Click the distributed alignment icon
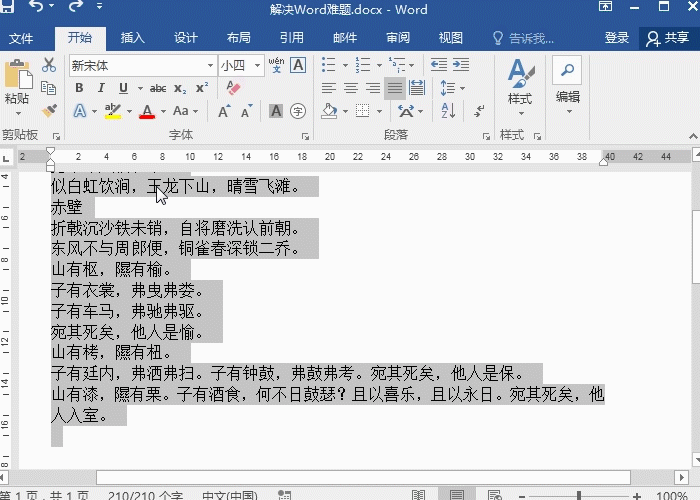The width and height of the screenshot is (700, 500). 417,88
